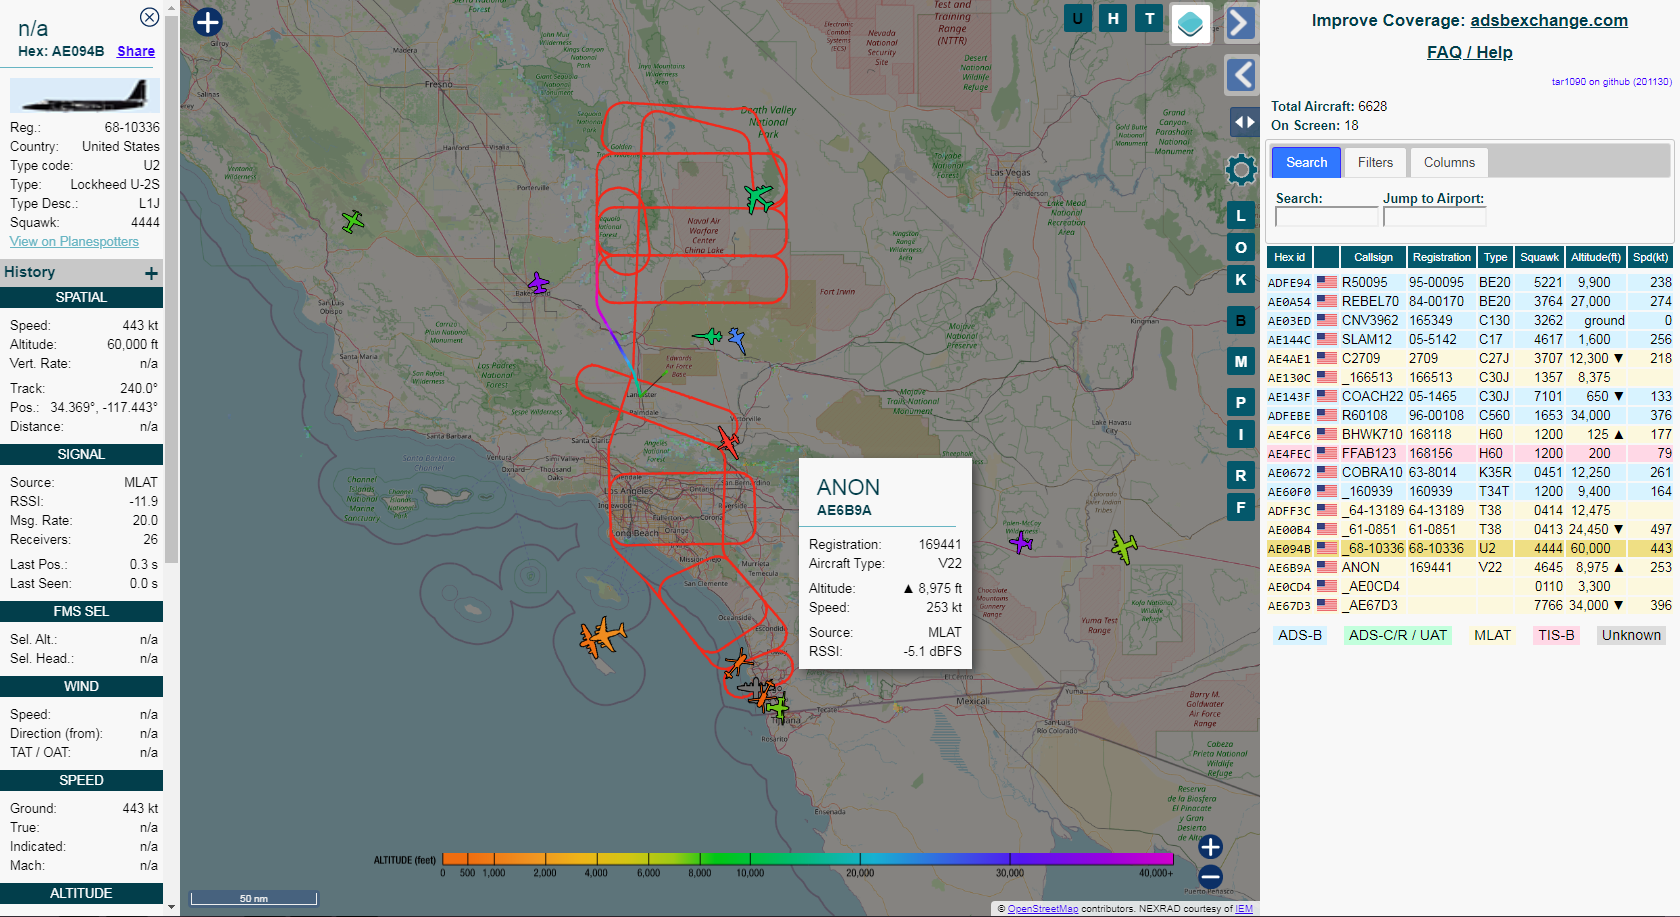Toggle the H map filter button
The height and width of the screenshot is (917, 1680).
[x=1113, y=18]
